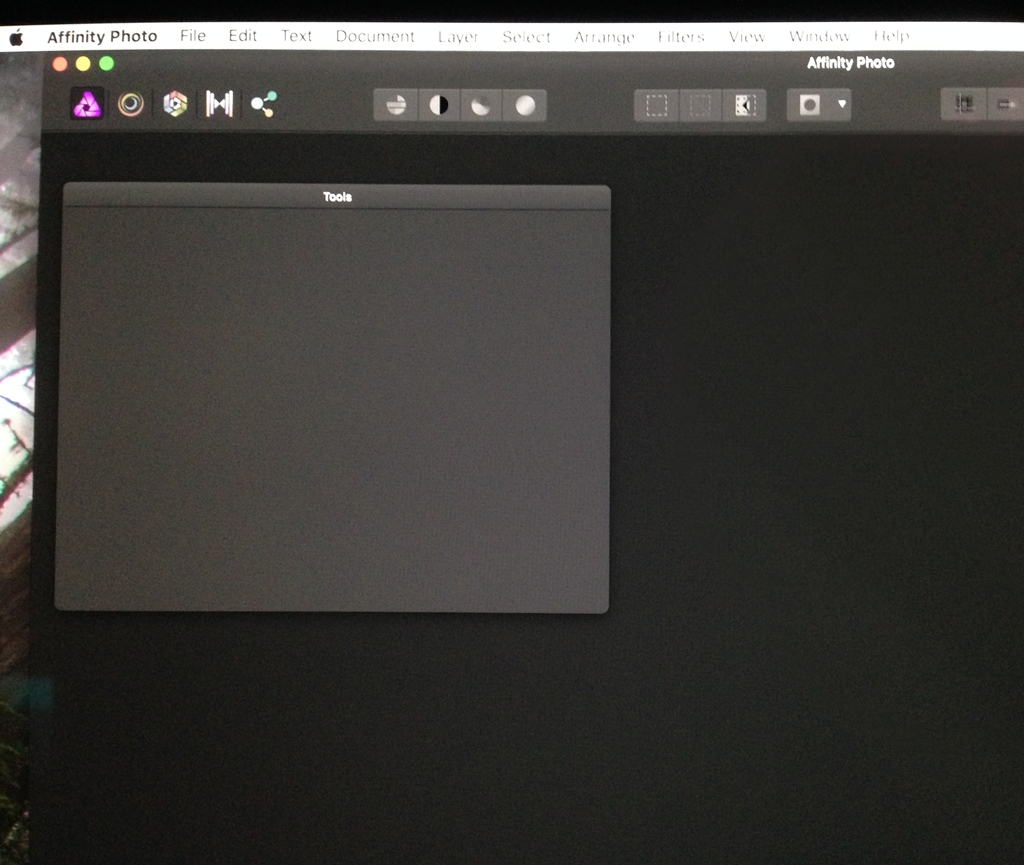Image resolution: width=1024 pixels, height=865 pixels.
Task: Open the Help menu
Action: (x=891, y=36)
